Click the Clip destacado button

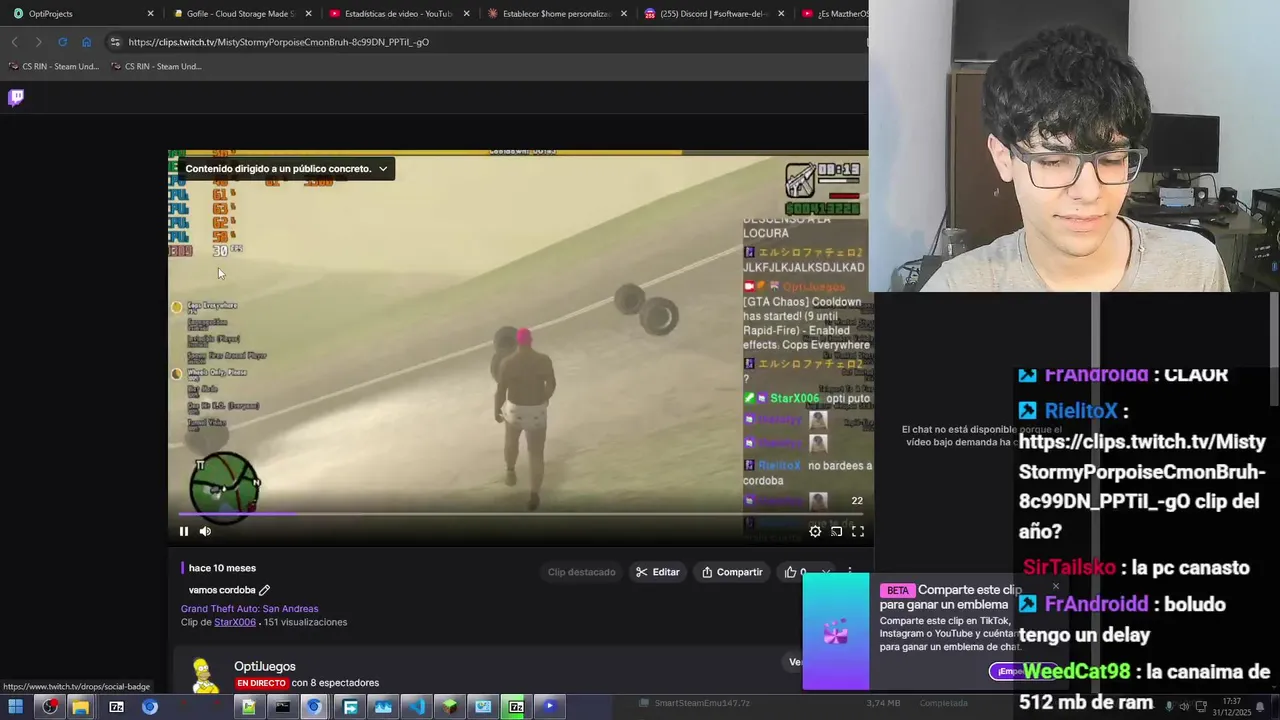point(581,572)
